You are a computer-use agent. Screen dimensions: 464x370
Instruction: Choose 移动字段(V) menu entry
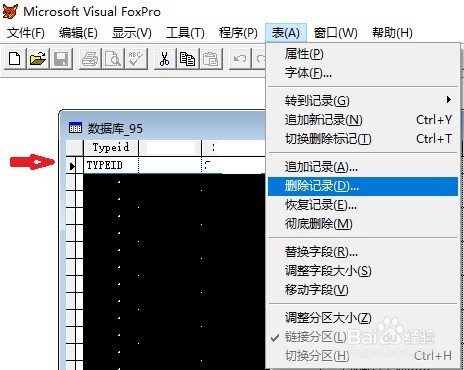pyautogui.click(x=363, y=289)
